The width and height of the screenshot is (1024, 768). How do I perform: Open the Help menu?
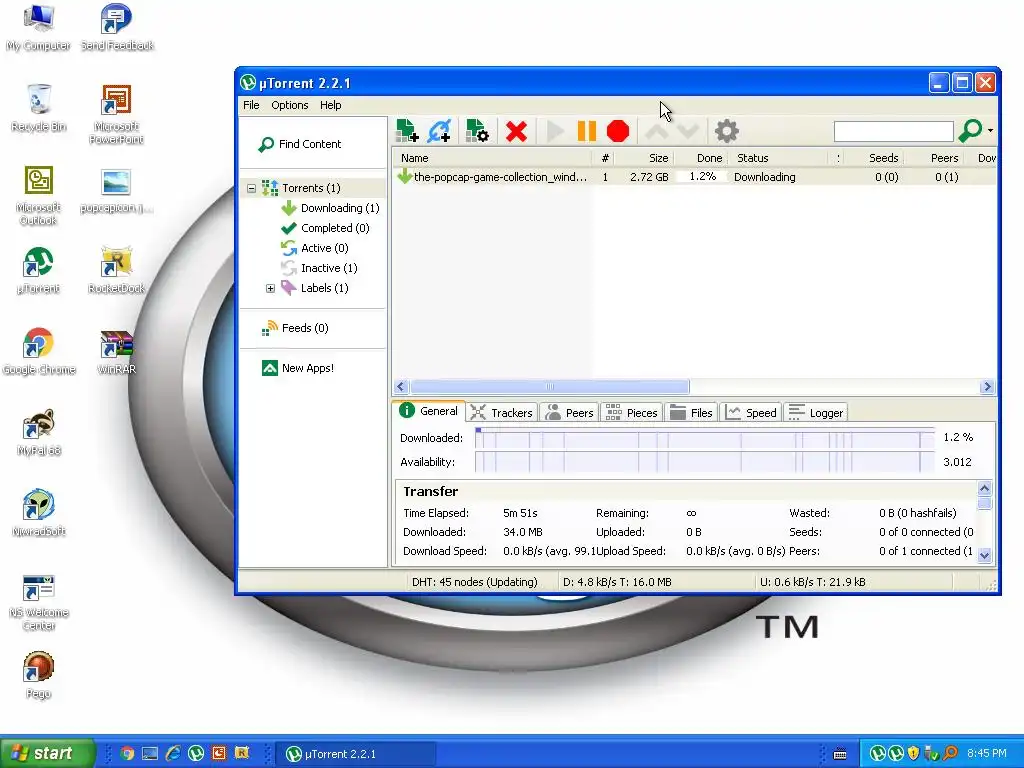click(330, 105)
